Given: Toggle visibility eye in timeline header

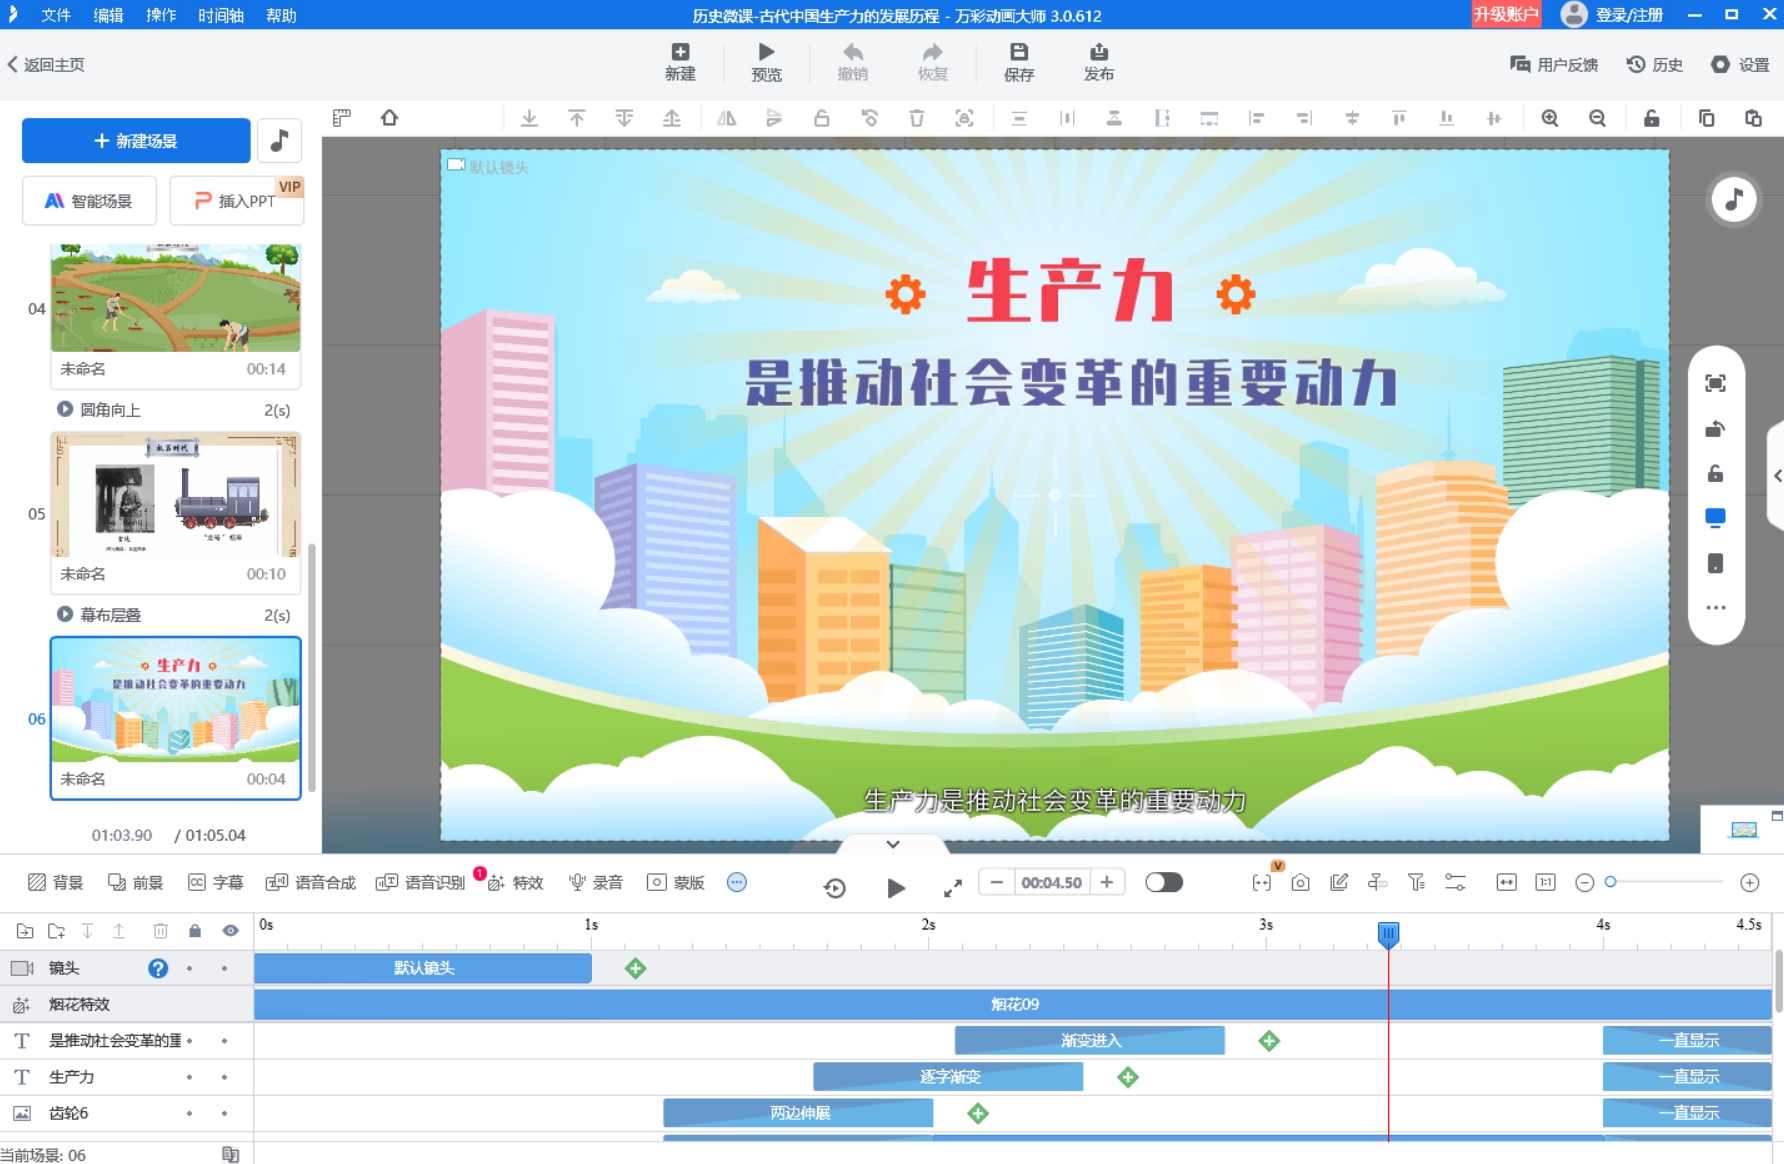Looking at the screenshot, I should [231, 931].
